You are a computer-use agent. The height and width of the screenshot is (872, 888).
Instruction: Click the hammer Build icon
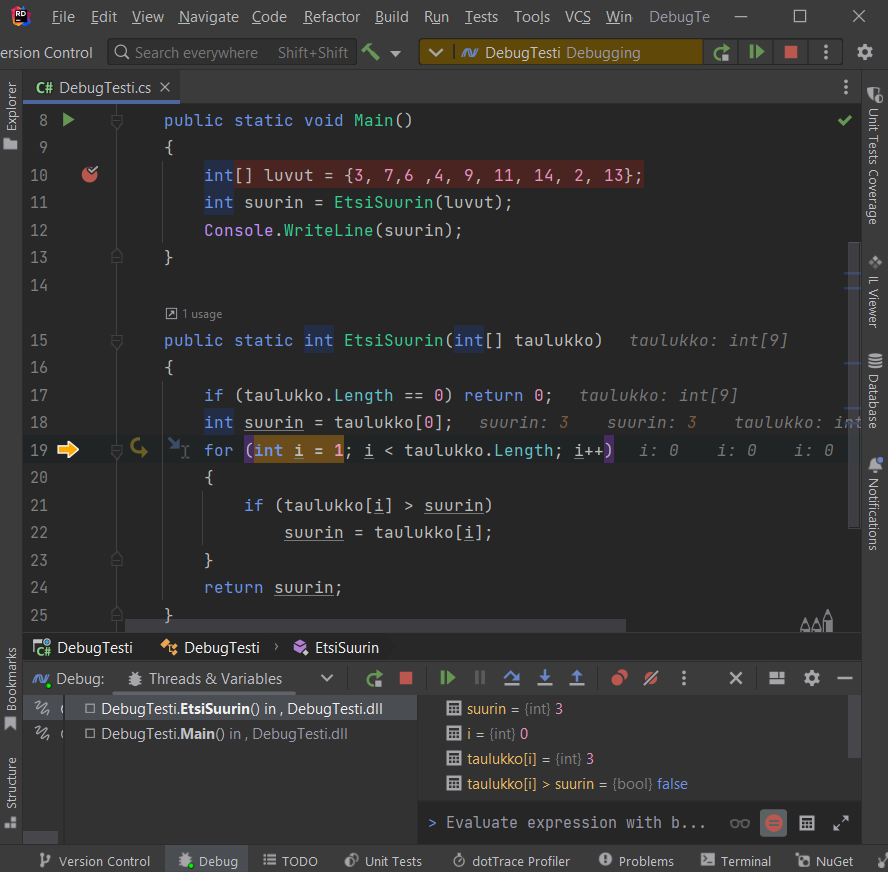pos(371,52)
